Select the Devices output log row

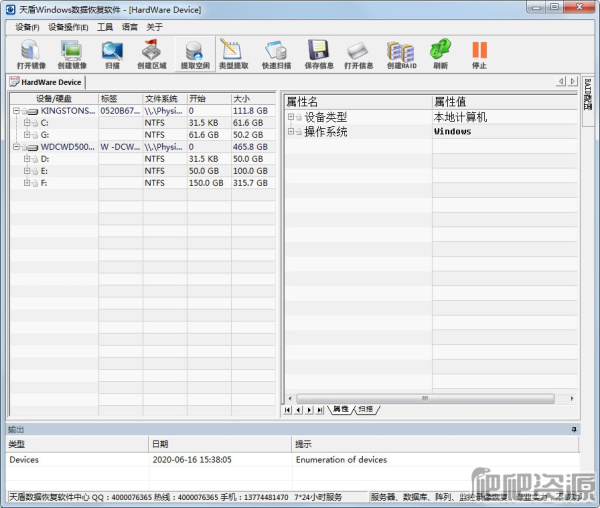[293, 459]
